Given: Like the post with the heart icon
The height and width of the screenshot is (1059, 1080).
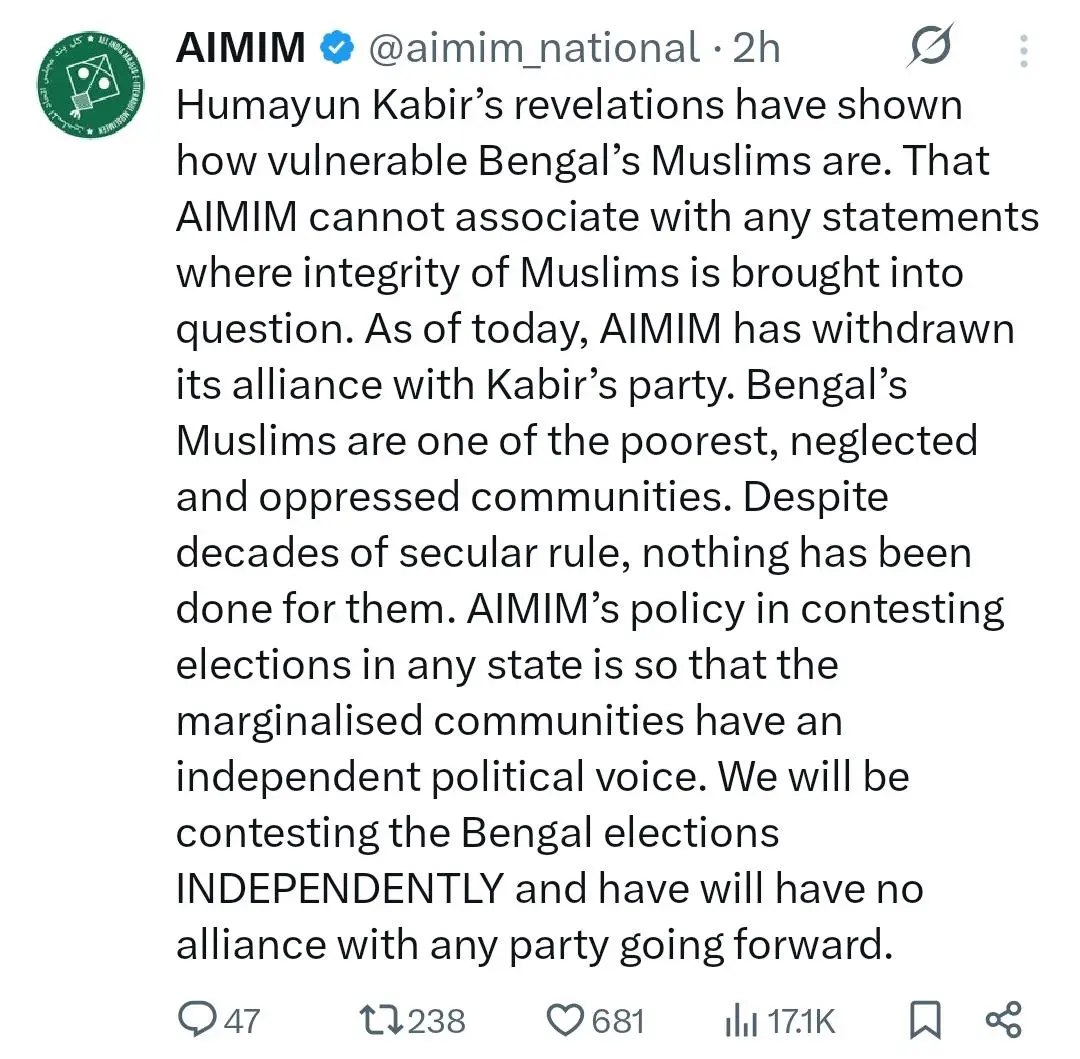Looking at the screenshot, I should (x=567, y=1020).
